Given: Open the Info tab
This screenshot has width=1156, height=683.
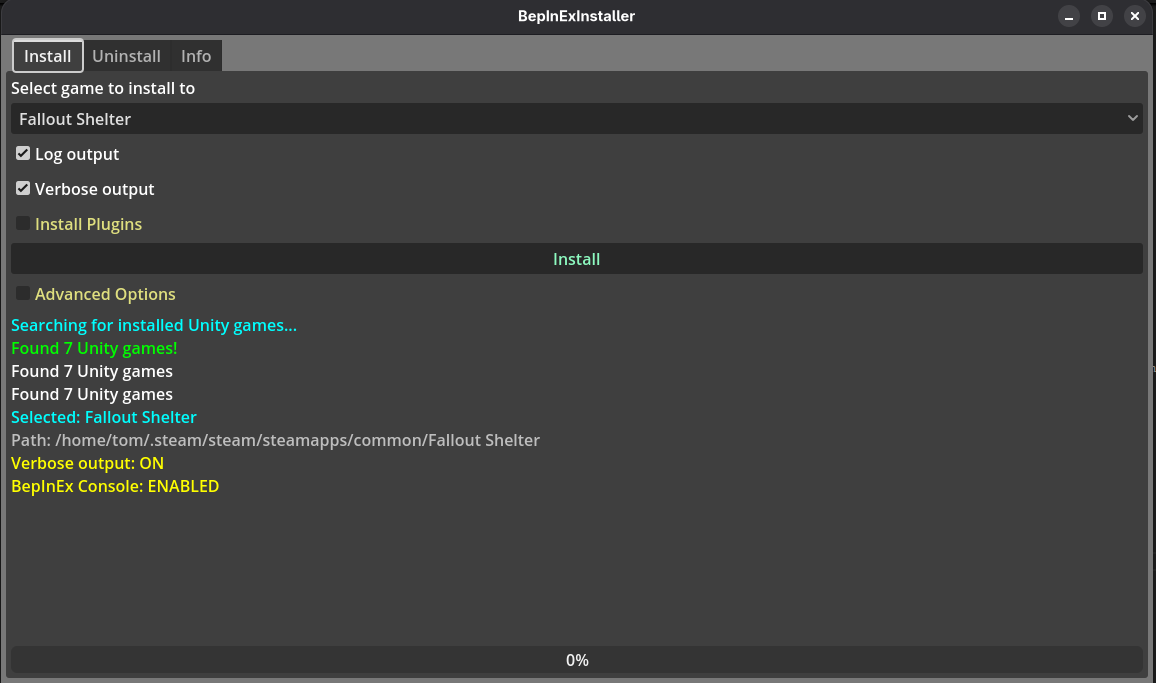Looking at the screenshot, I should point(195,55).
